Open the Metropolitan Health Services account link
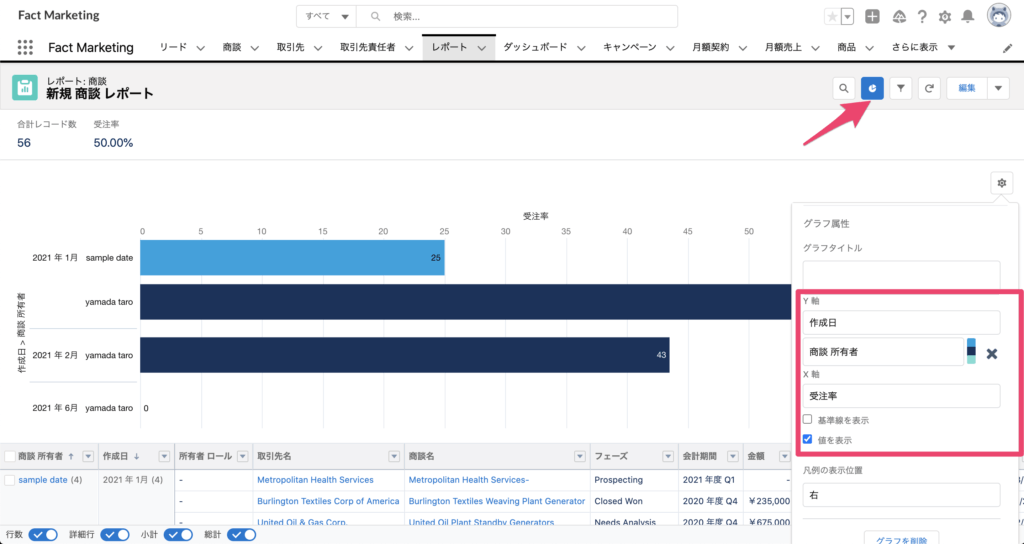Image resolution: width=1024 pixels, height=544 pixels. [x=315, y=480]
